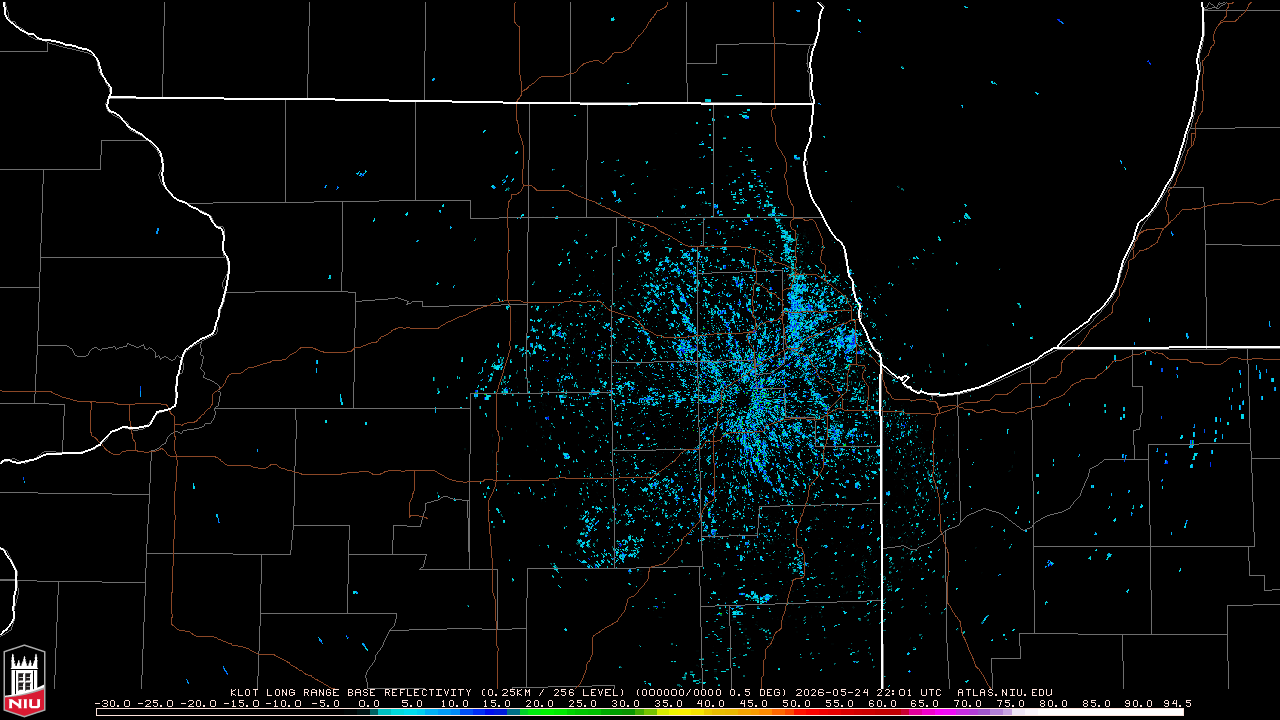
Task: Select the KLOT Long Range Base Reflectivity title
Action: (x=350, y=692)
